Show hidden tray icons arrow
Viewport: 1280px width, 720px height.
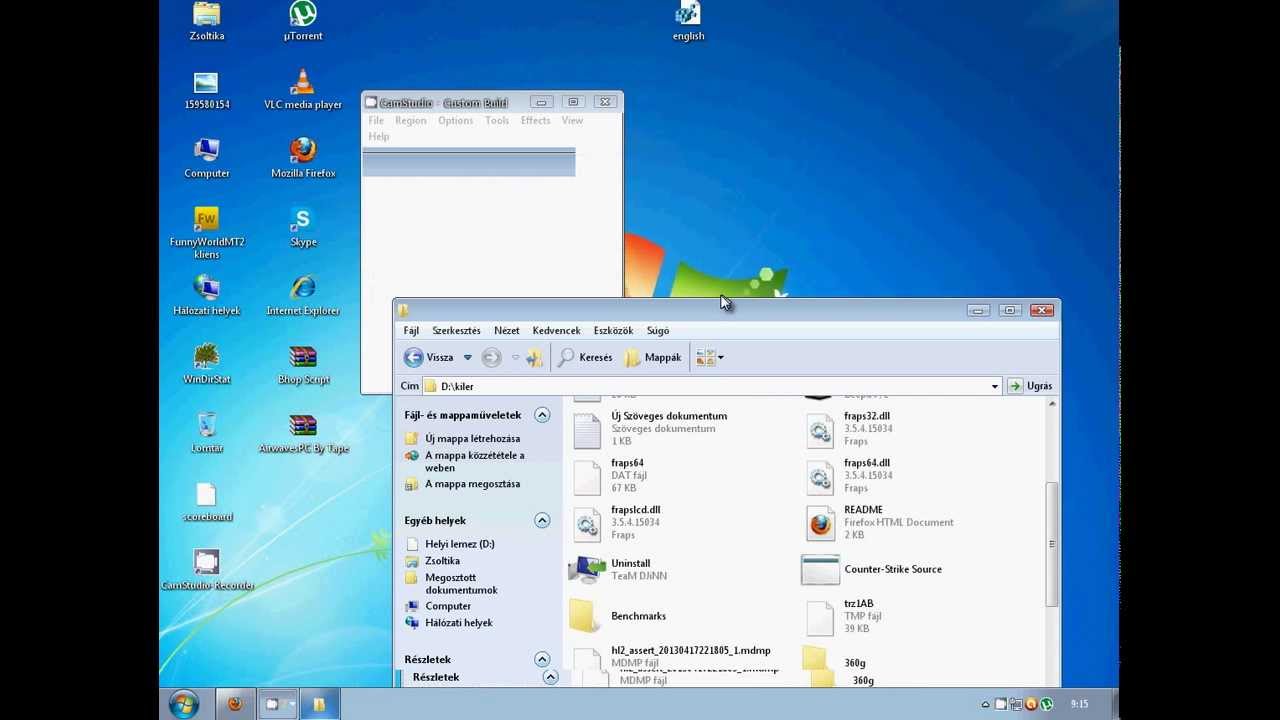pos(984,705)
